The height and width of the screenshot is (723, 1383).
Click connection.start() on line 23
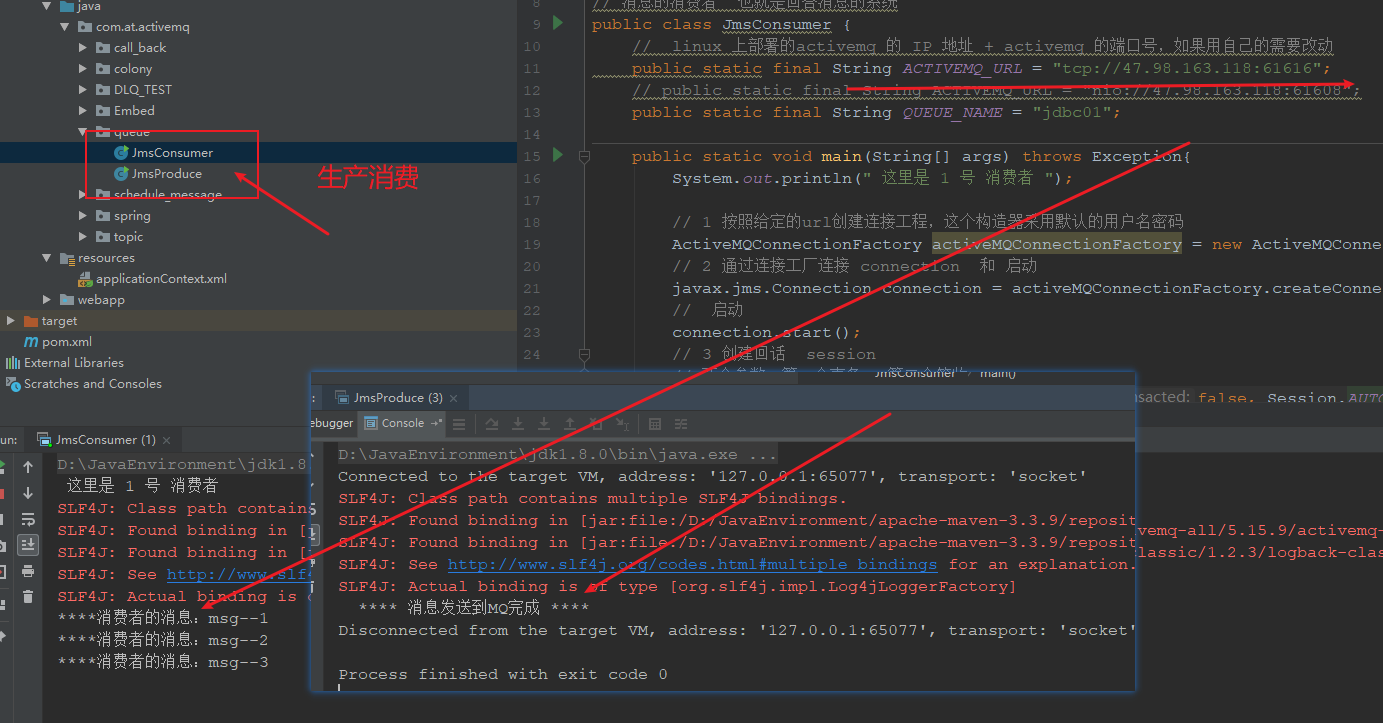(x=766, y=333)
